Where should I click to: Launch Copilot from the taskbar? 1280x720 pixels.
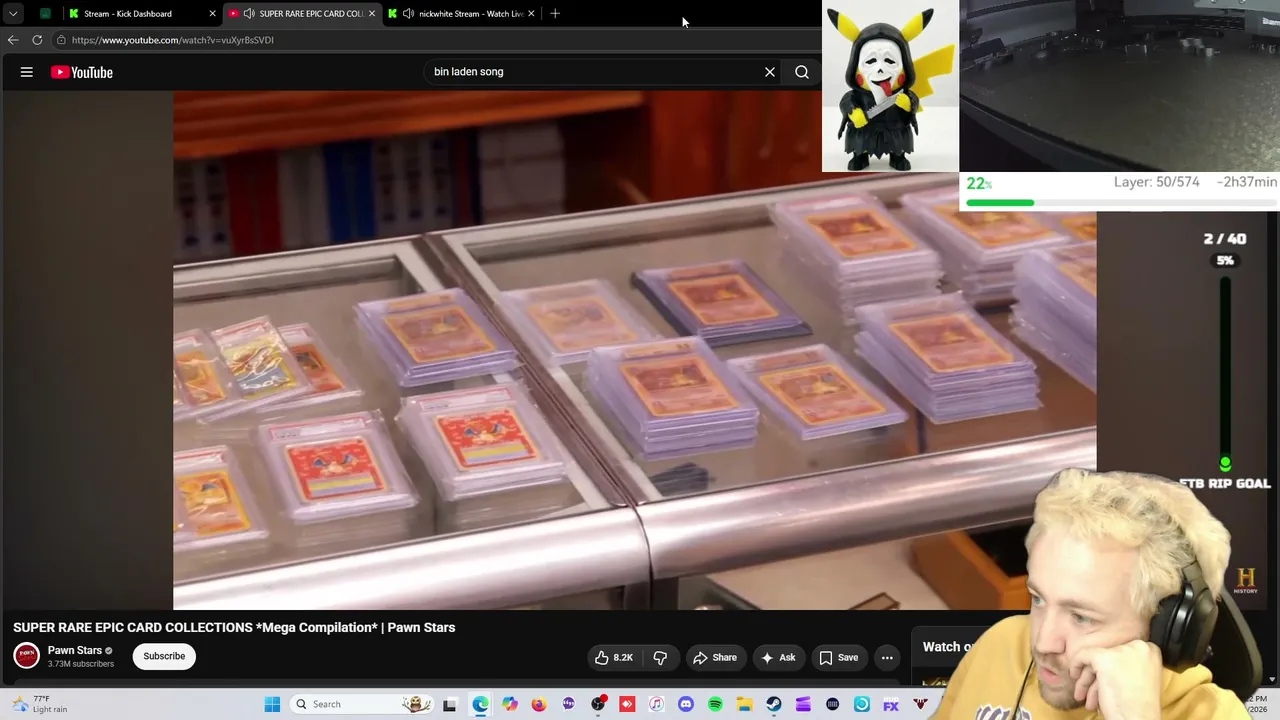pos(510,704)
